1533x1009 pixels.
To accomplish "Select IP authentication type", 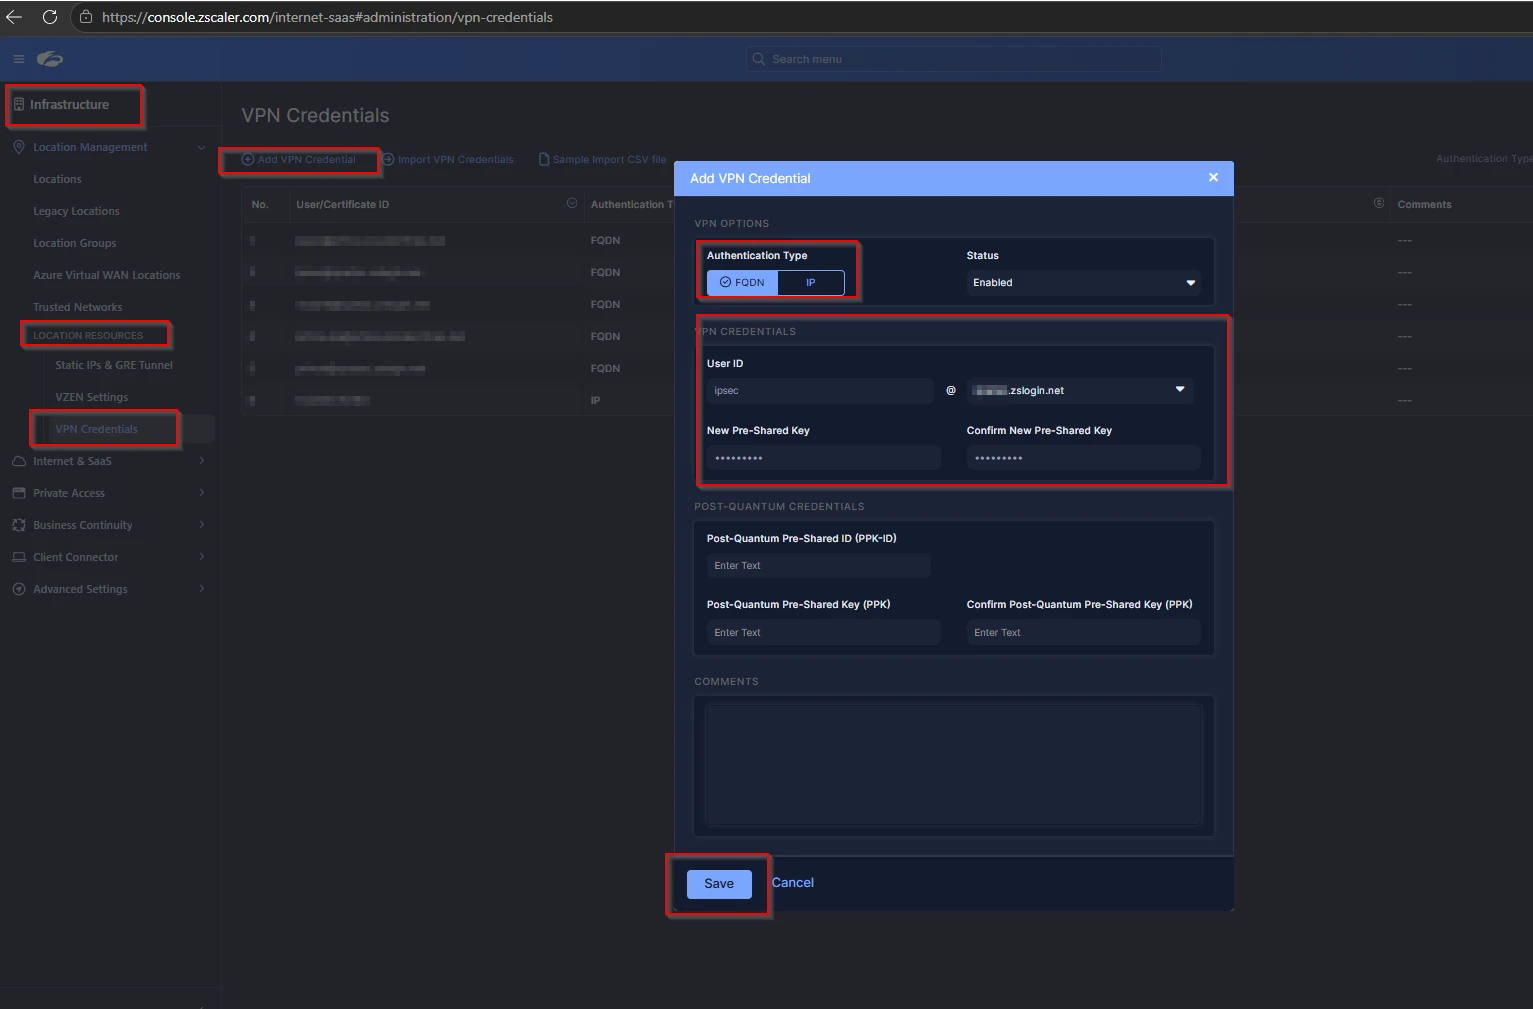I will coord(810,283).
